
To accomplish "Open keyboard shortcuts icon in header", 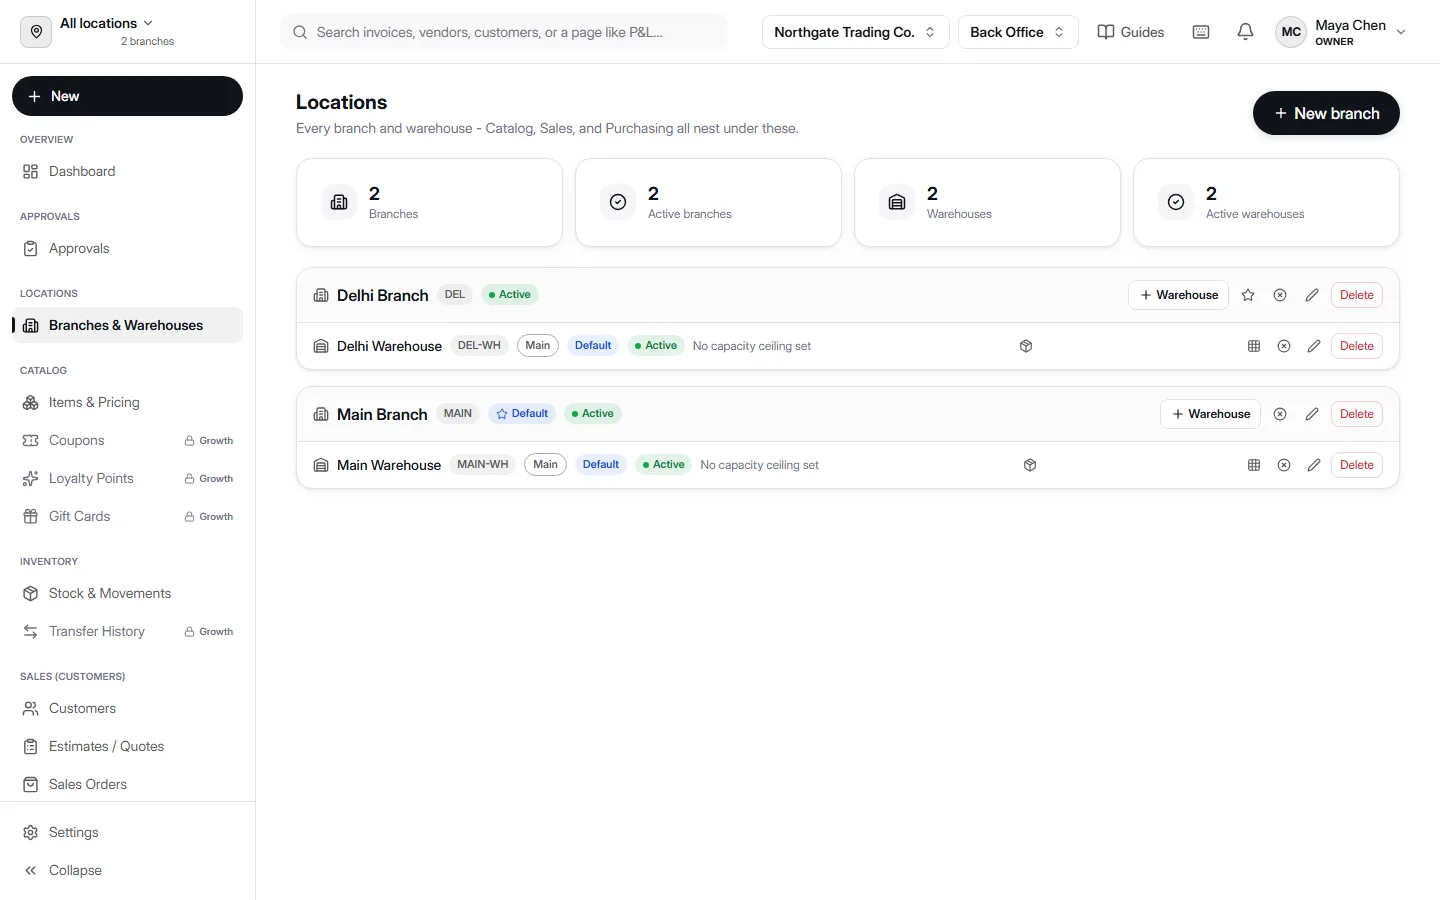I will [x=1201, y=32].
